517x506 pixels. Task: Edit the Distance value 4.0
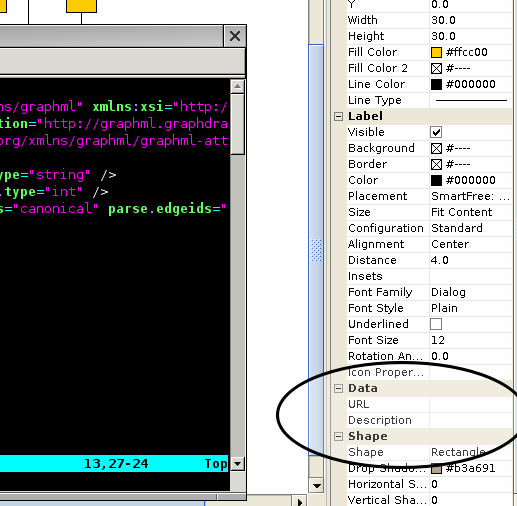(x=471, y=260)
